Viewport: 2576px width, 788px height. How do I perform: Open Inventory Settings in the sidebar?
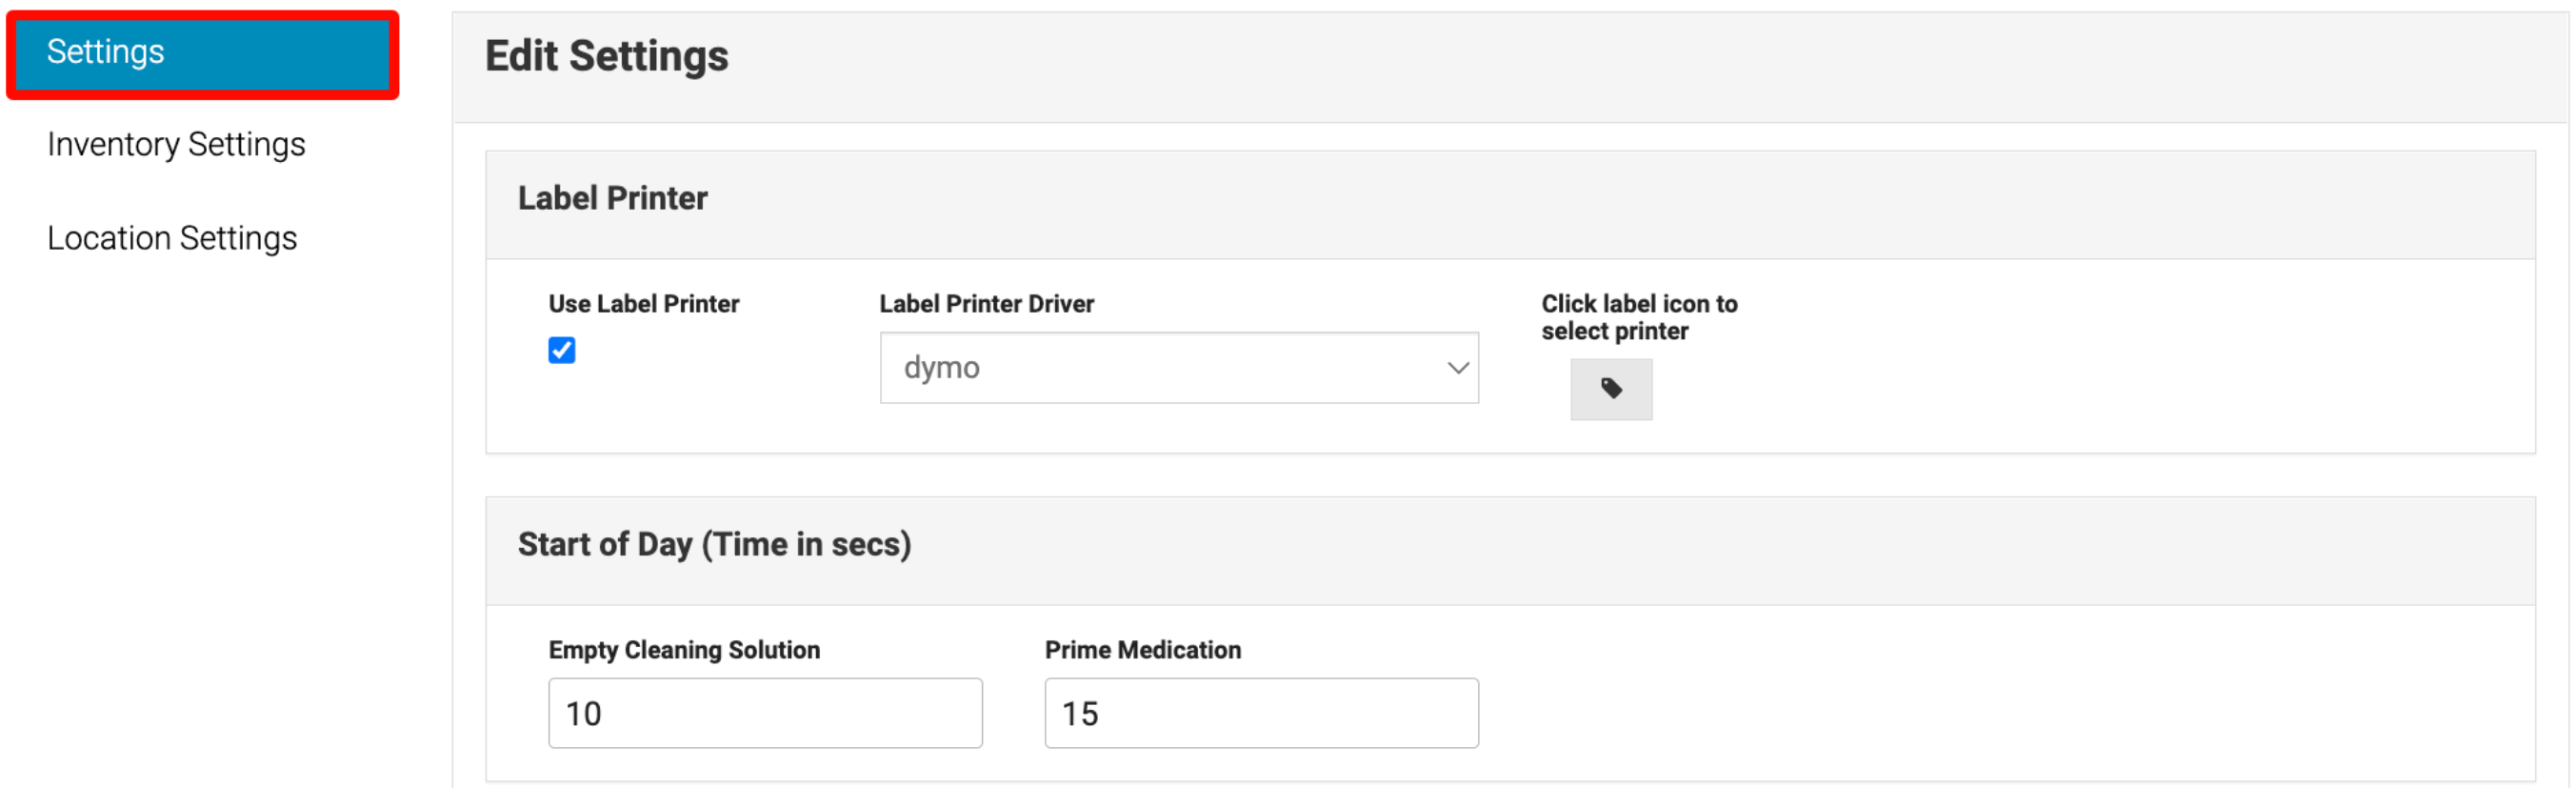[176, 145]
